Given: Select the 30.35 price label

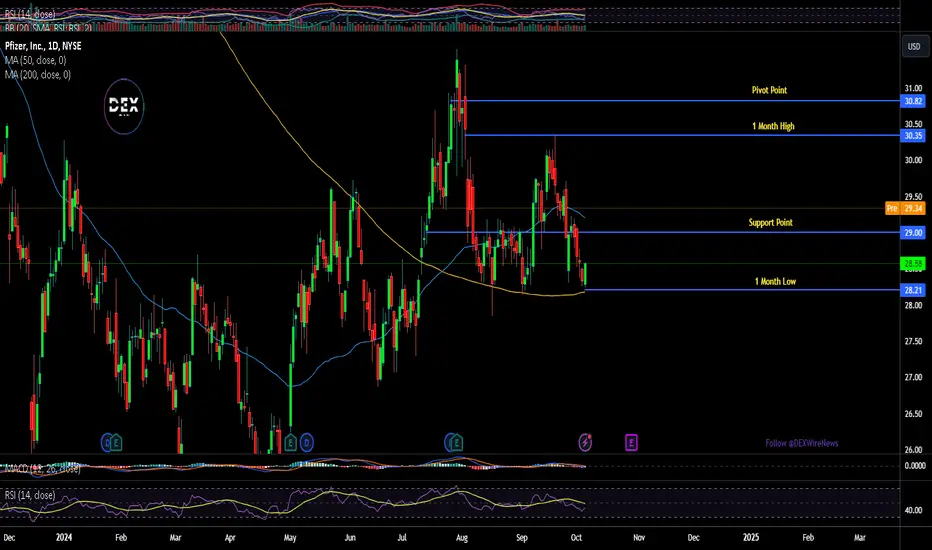Looking at the screenshot, I should coord(913,136).
